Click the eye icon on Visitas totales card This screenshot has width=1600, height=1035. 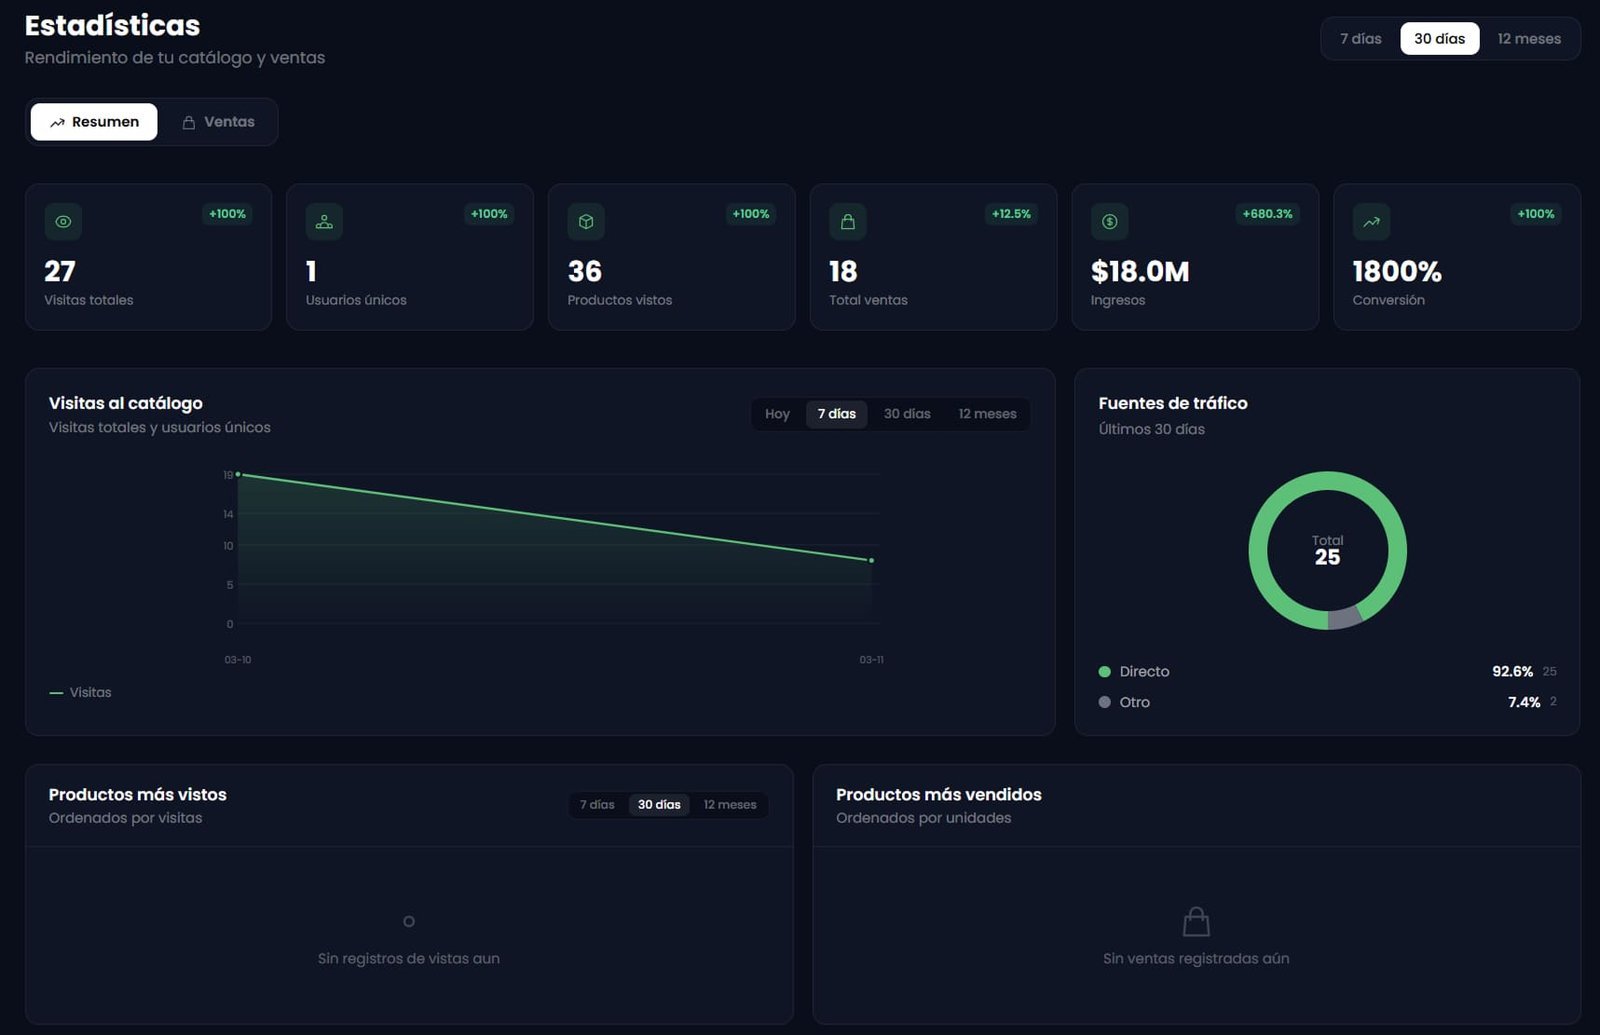(x=63, y=222)
